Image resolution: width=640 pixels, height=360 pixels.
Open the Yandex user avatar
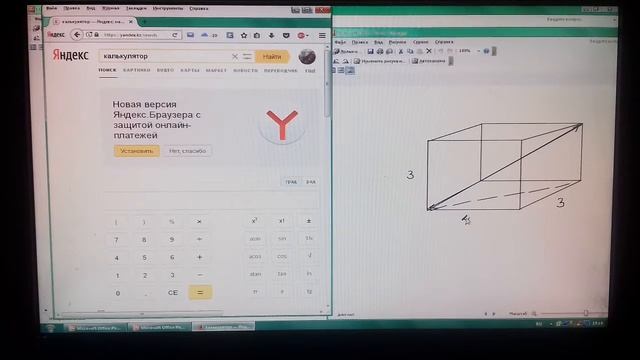[x=307, y=57]
